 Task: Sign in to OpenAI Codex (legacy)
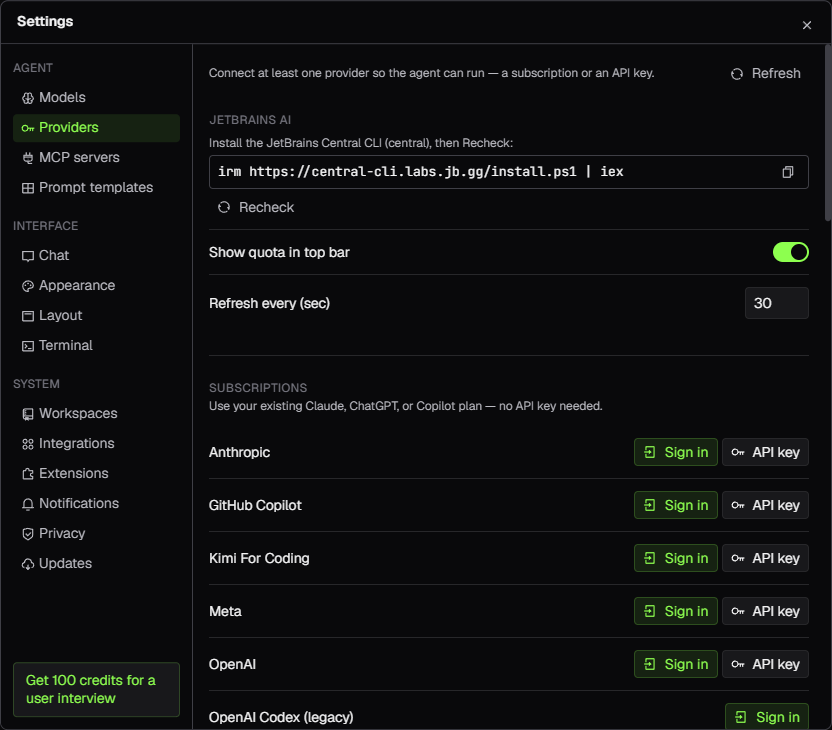tap(767, 717)
